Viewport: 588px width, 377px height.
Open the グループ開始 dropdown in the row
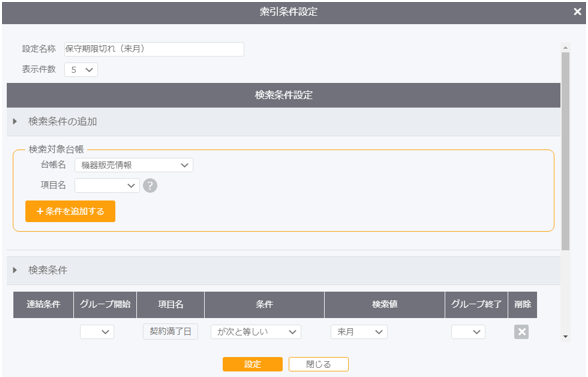click(97, 332)
